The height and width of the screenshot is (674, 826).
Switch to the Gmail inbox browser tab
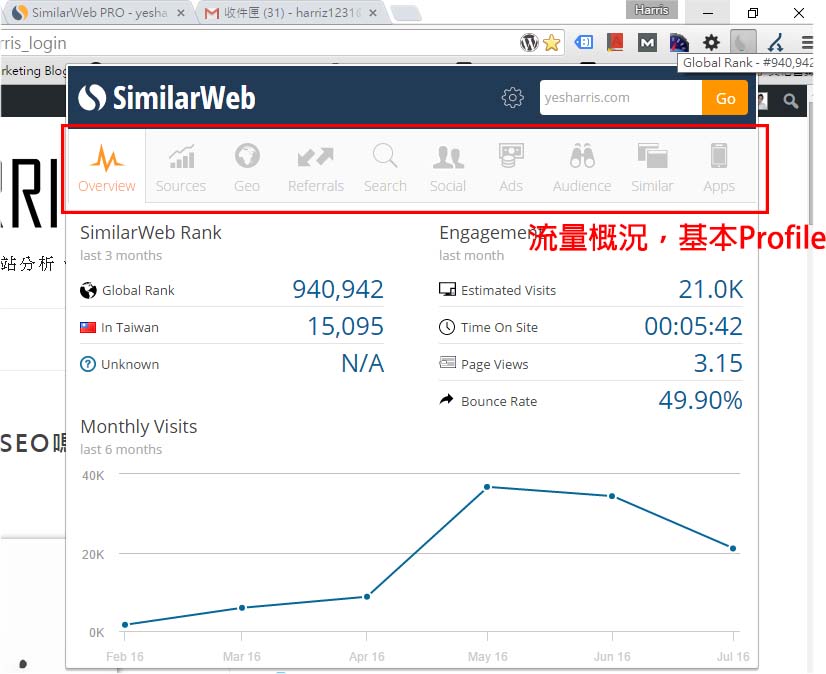(x=290, y=13)
